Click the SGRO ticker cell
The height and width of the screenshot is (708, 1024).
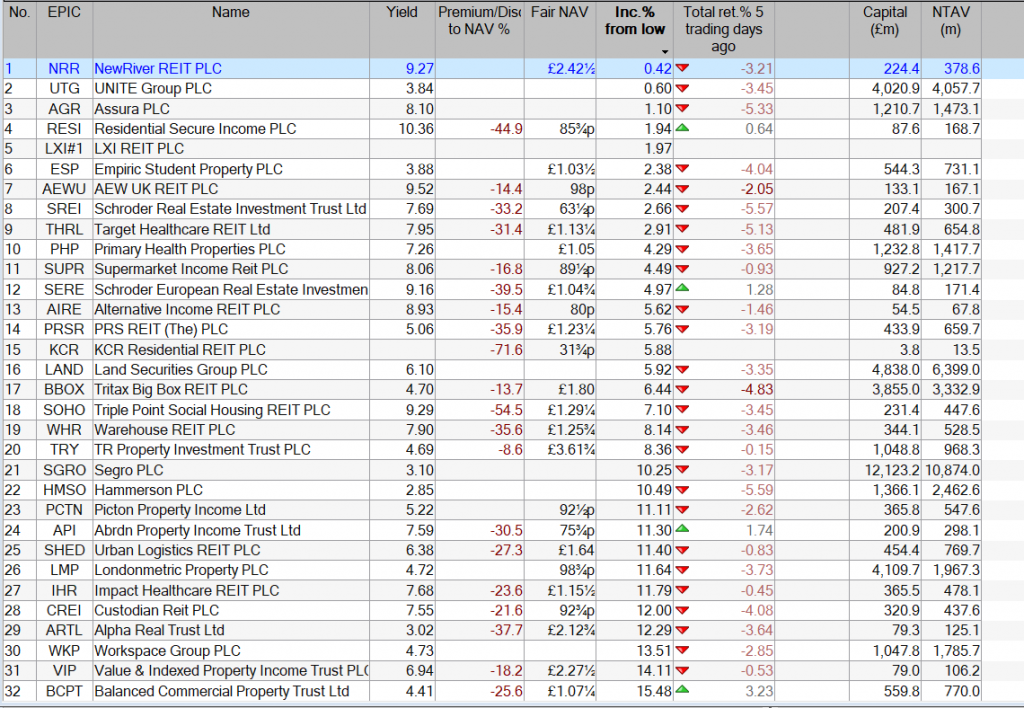(x=64, y=470)
